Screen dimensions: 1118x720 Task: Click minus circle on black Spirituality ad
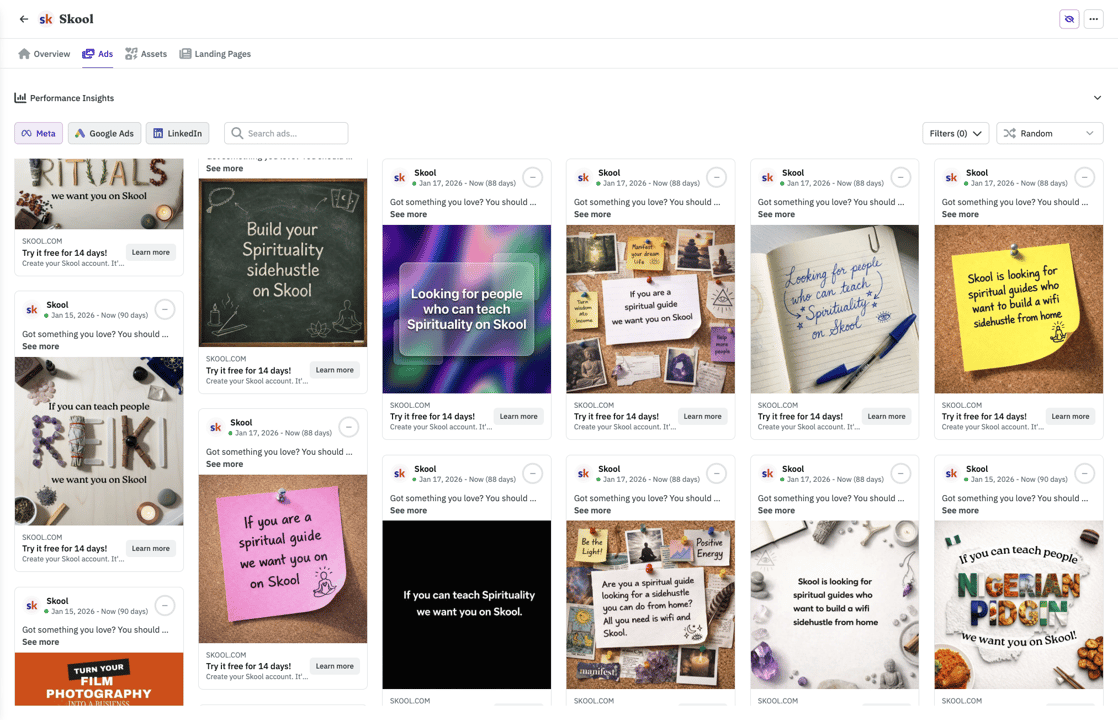[533, 473]
